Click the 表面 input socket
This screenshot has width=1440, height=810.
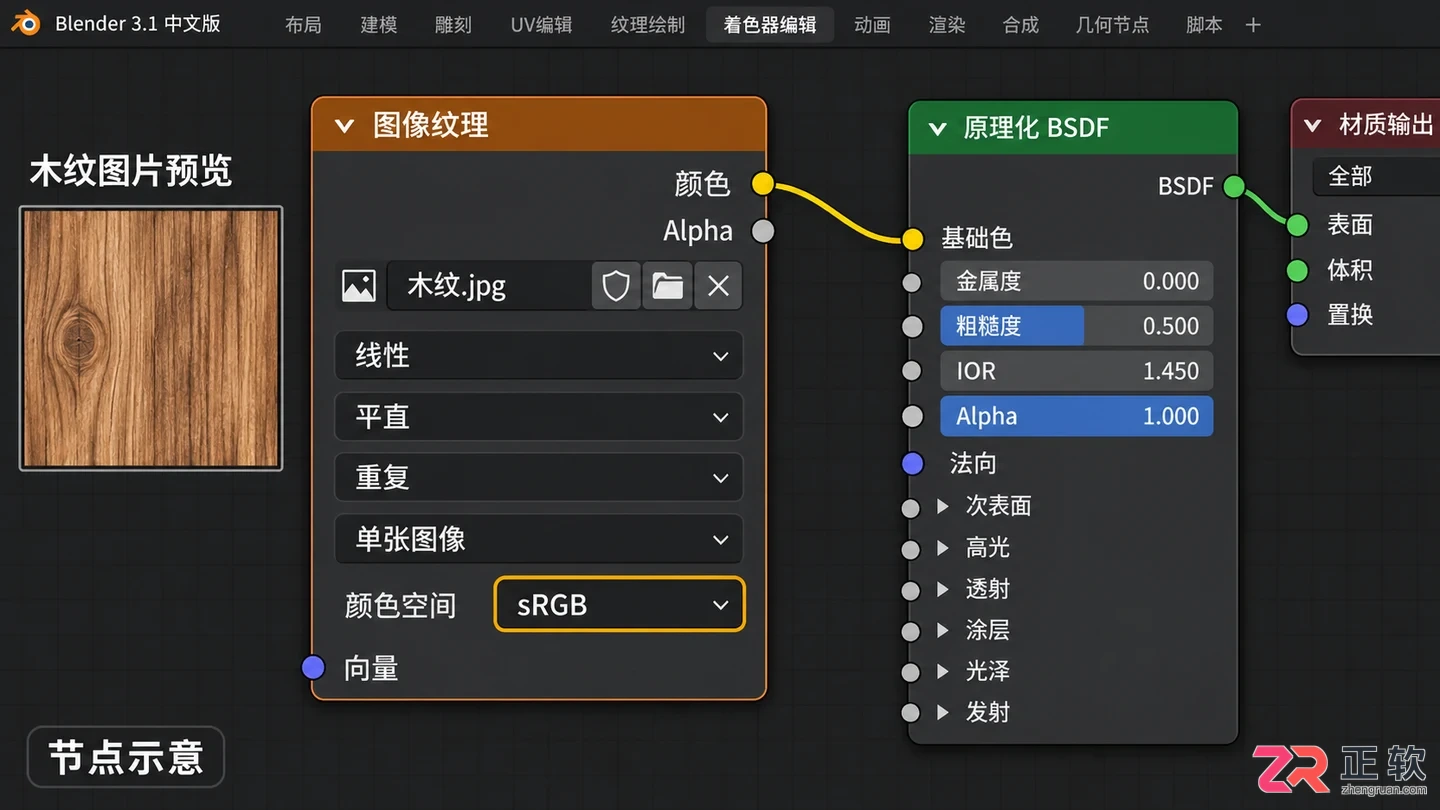pos(1297,225)
